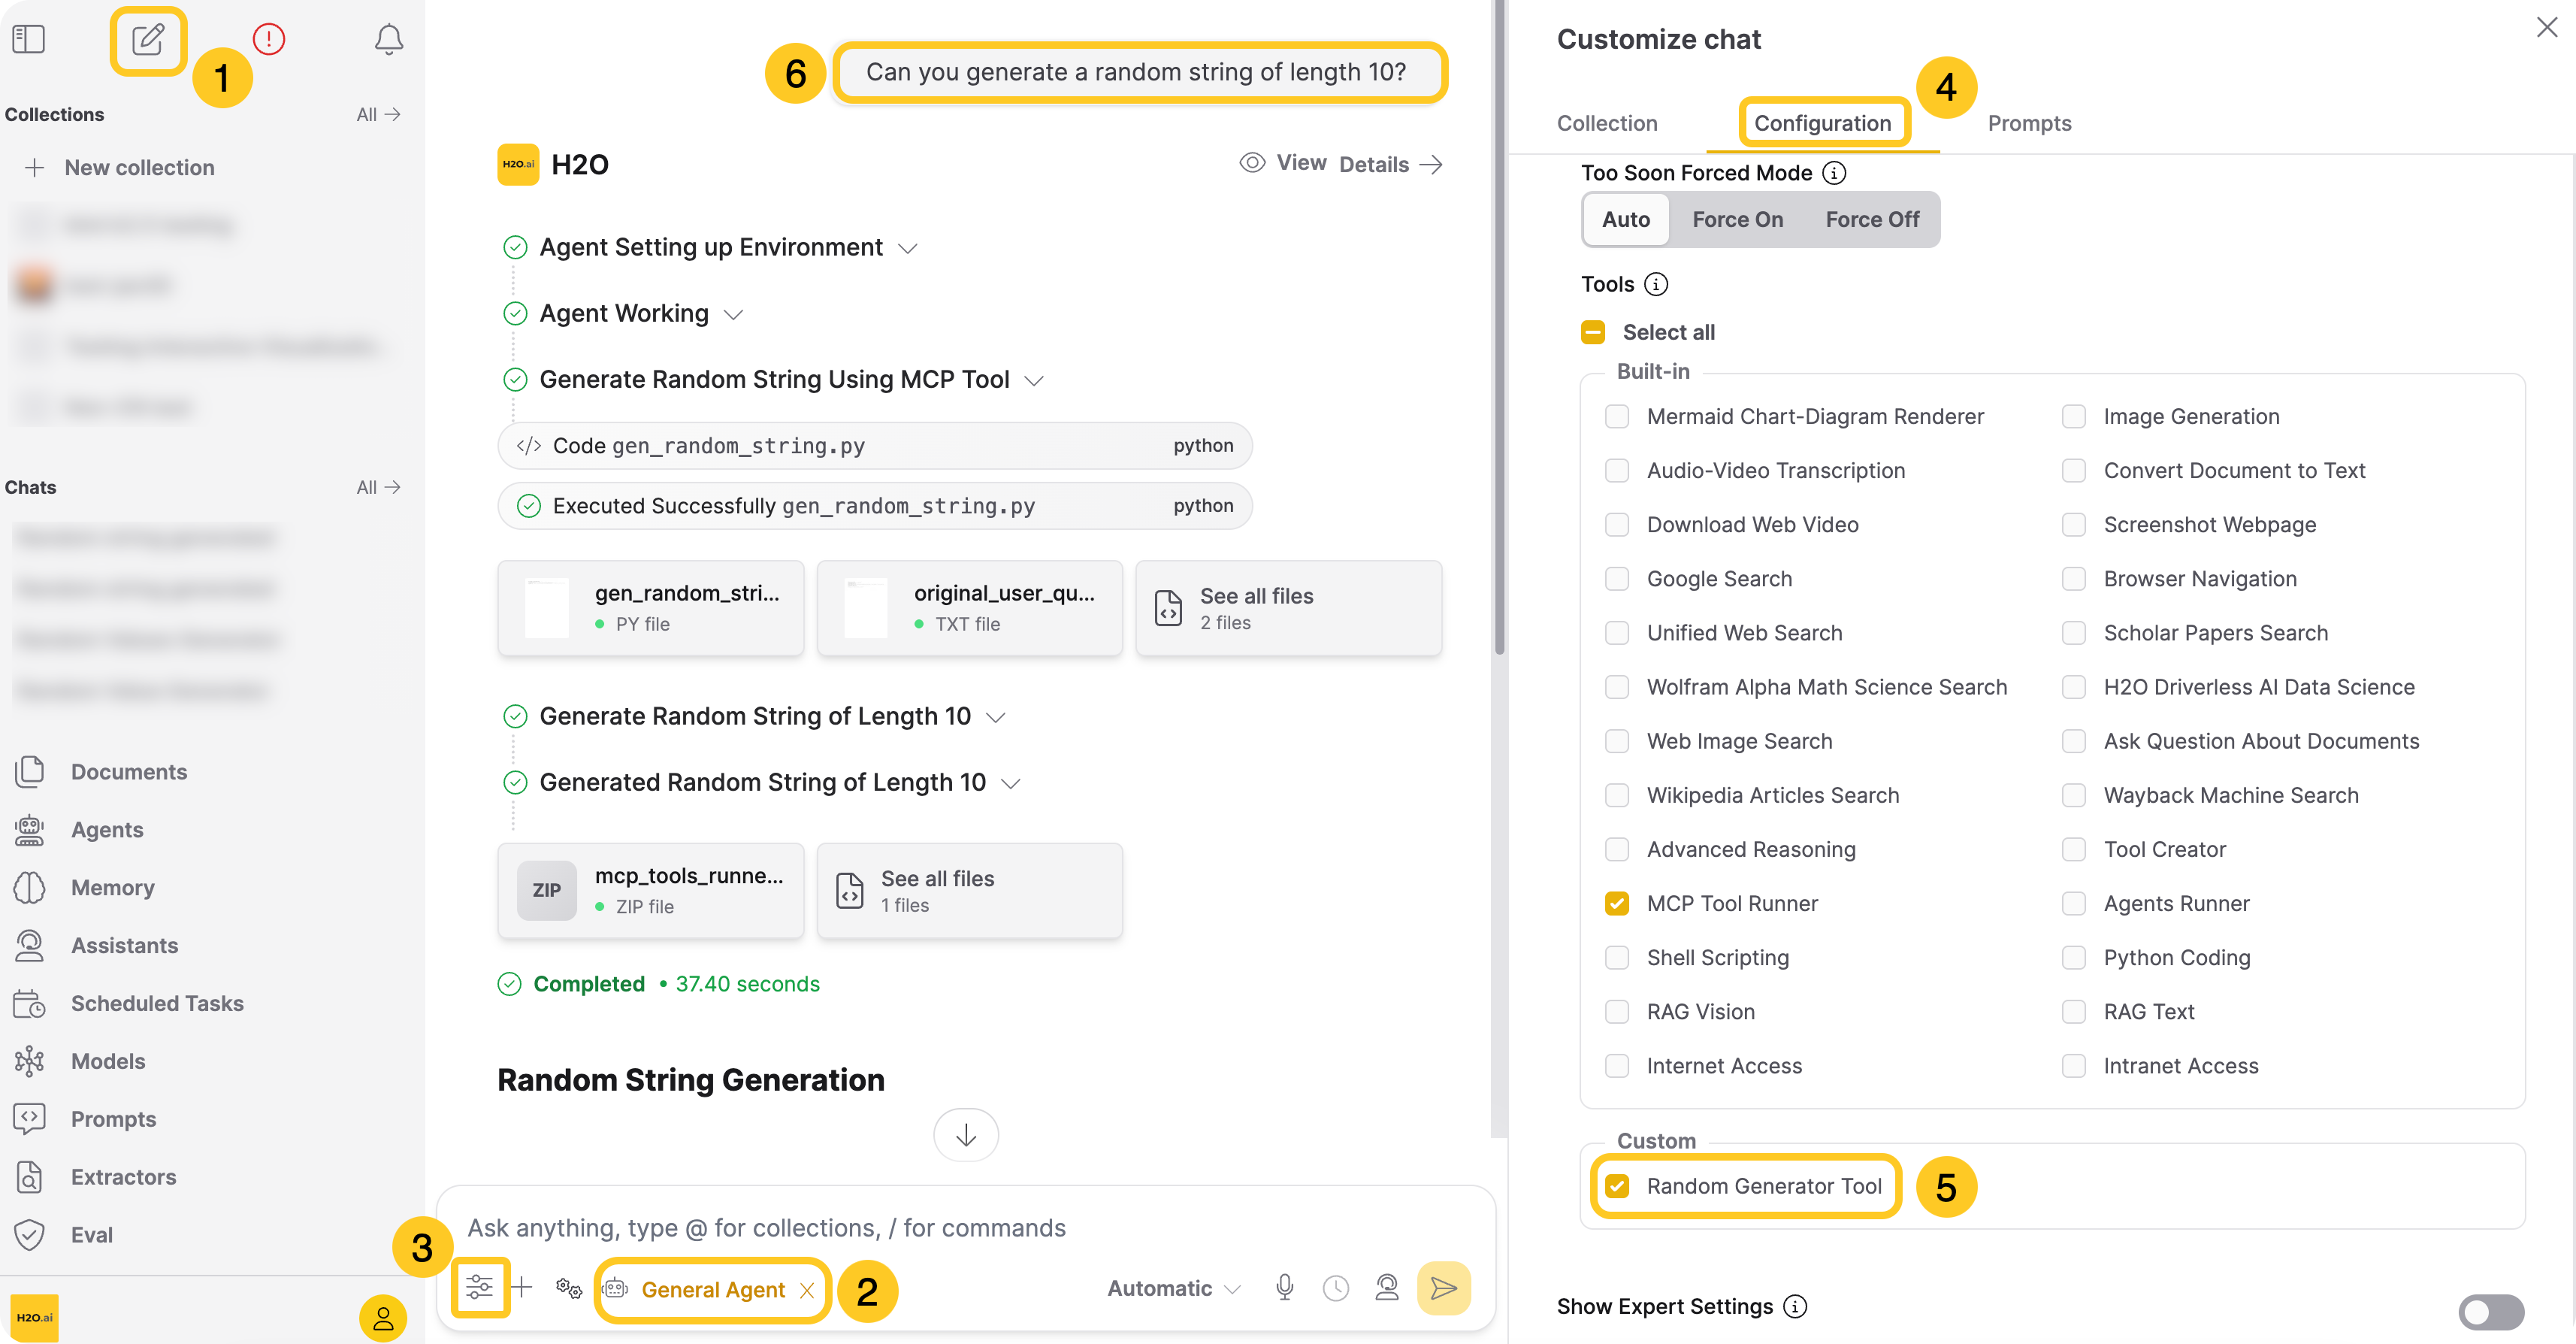Check the Google Search tool
The image size is (2576, 1344).
[1617, 578]
